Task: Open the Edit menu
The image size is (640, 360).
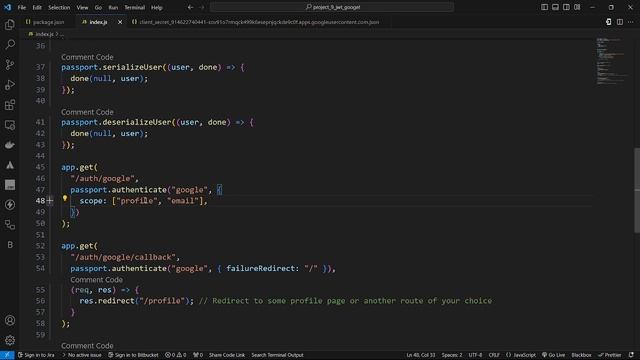Action: coord(37,7)
